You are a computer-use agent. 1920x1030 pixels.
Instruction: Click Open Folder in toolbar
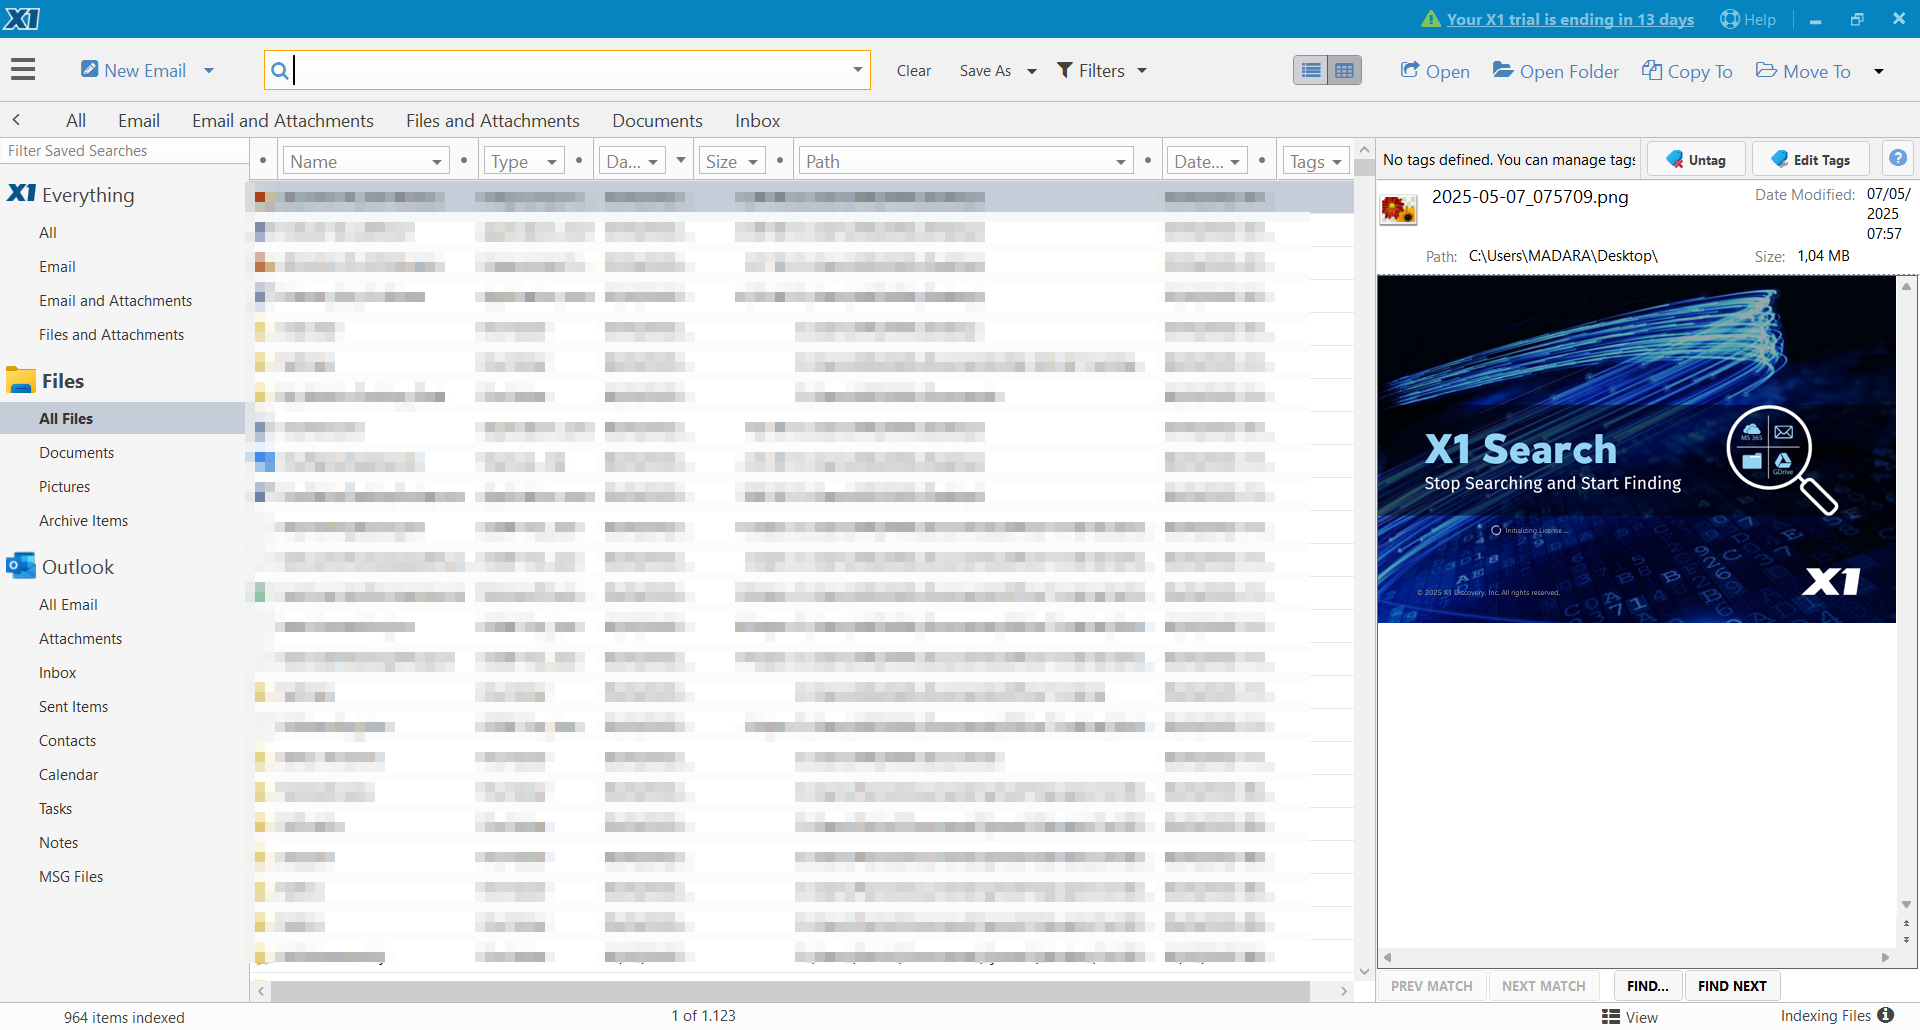pos(1556,71)
